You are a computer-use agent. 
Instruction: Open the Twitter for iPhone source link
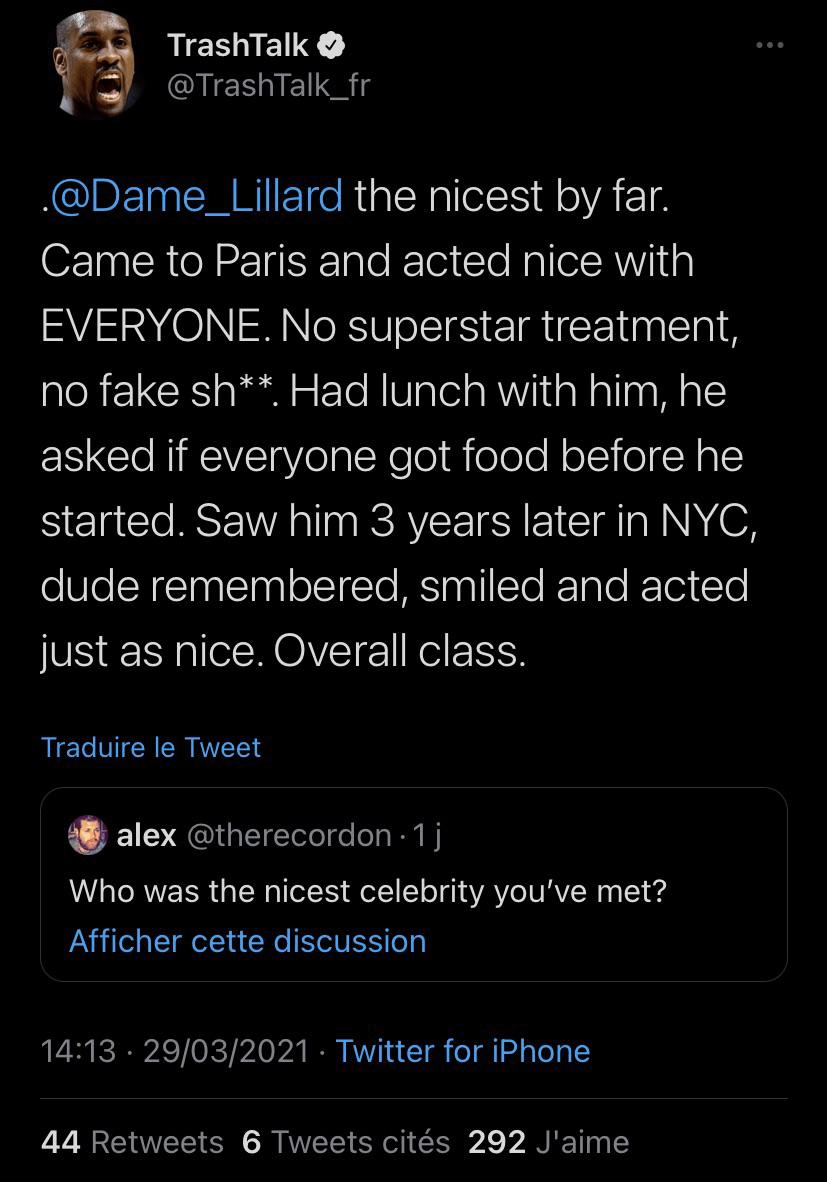point(462,1051)
